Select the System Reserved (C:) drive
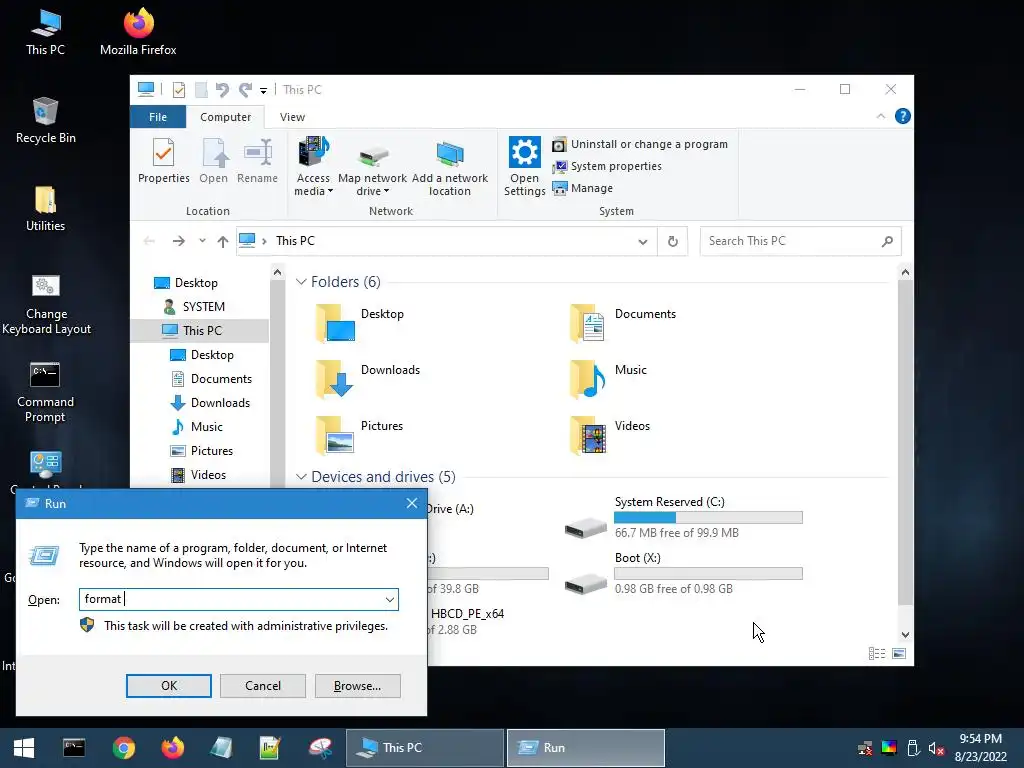The width and height of the screenshot is (1024, 768). [x=683, y=518]
